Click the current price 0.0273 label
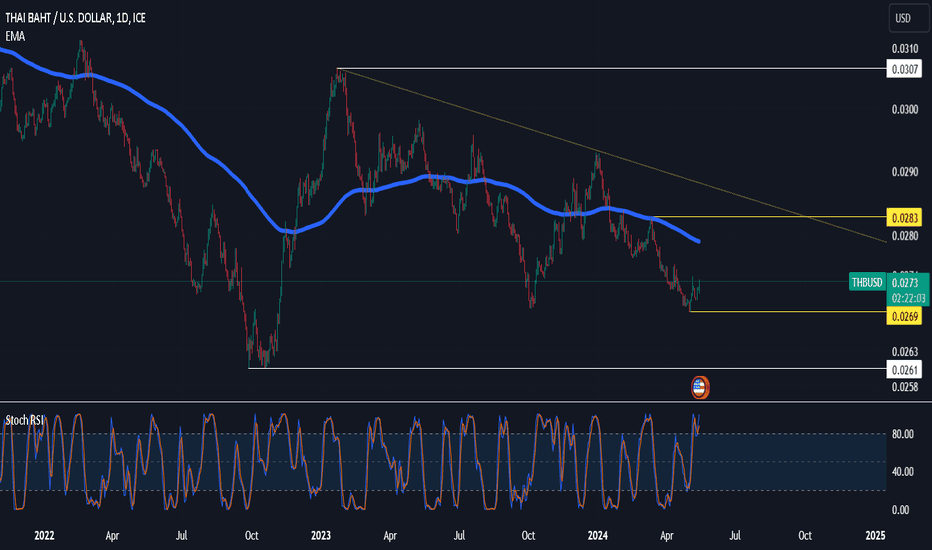 (905, 282)
